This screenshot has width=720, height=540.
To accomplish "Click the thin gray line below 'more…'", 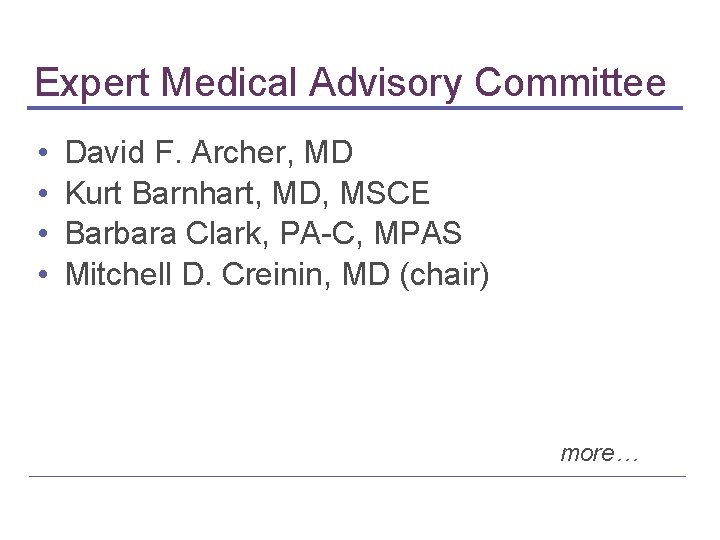I will (x=357, y=476).
